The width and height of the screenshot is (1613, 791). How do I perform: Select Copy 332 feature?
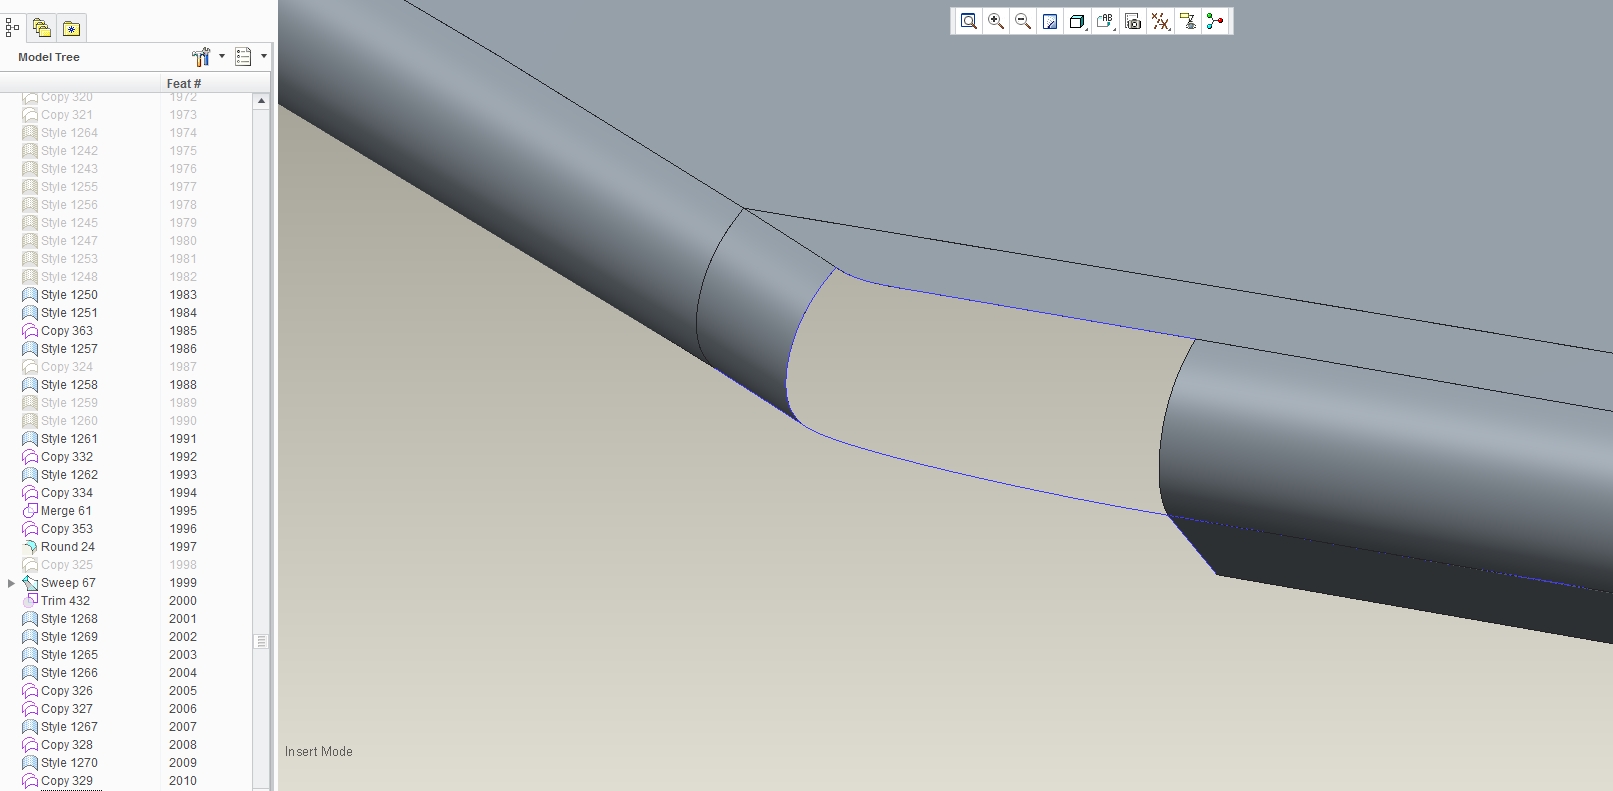[58, 457]
